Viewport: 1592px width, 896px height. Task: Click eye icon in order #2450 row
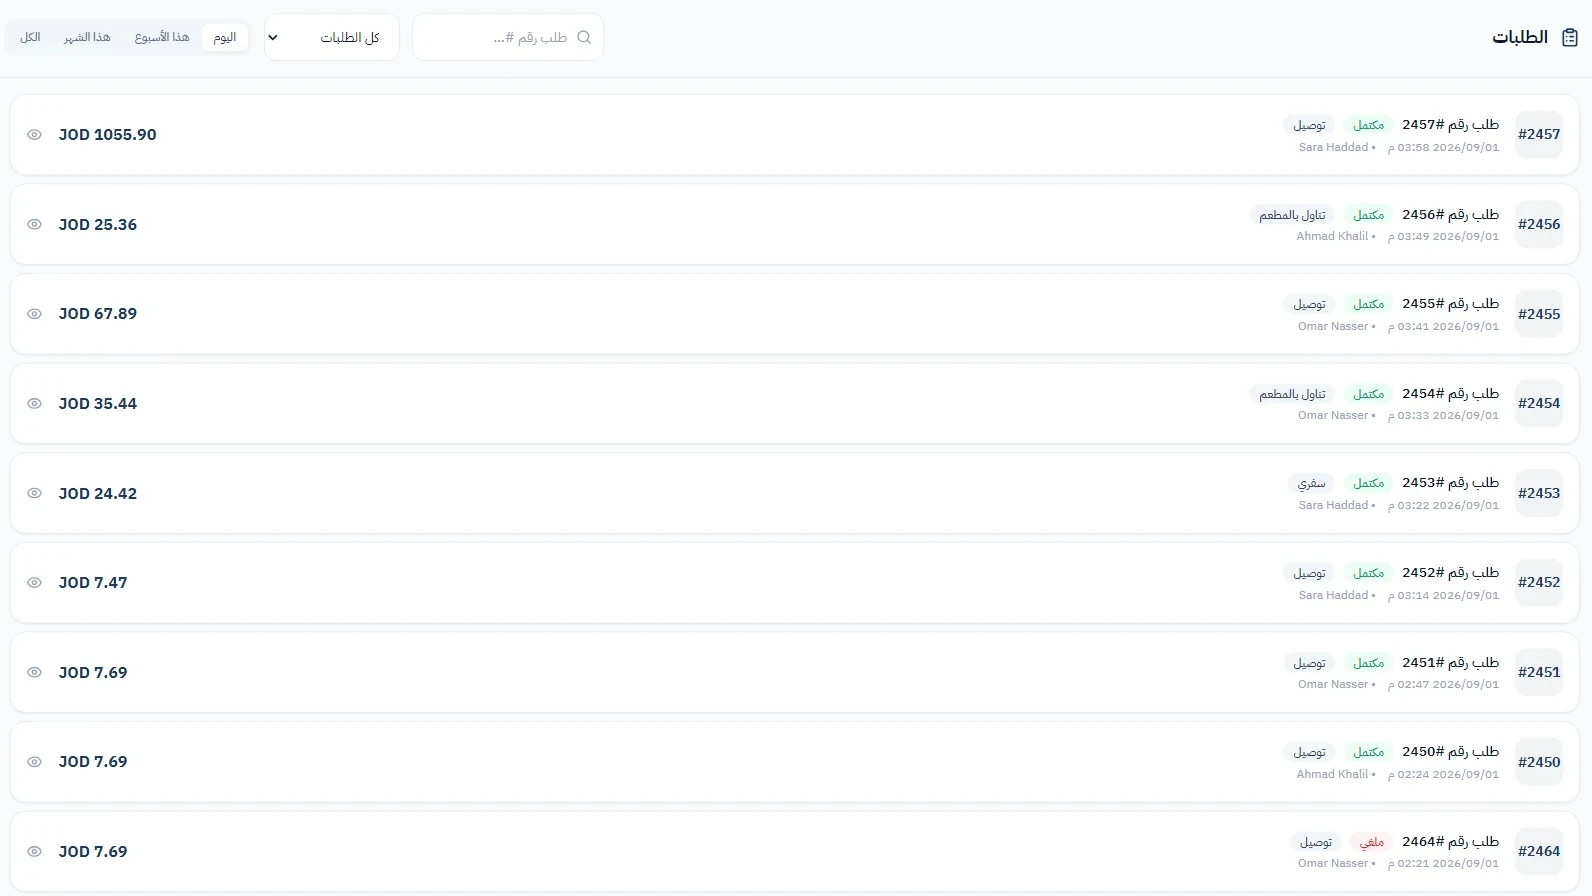point(34,762)
